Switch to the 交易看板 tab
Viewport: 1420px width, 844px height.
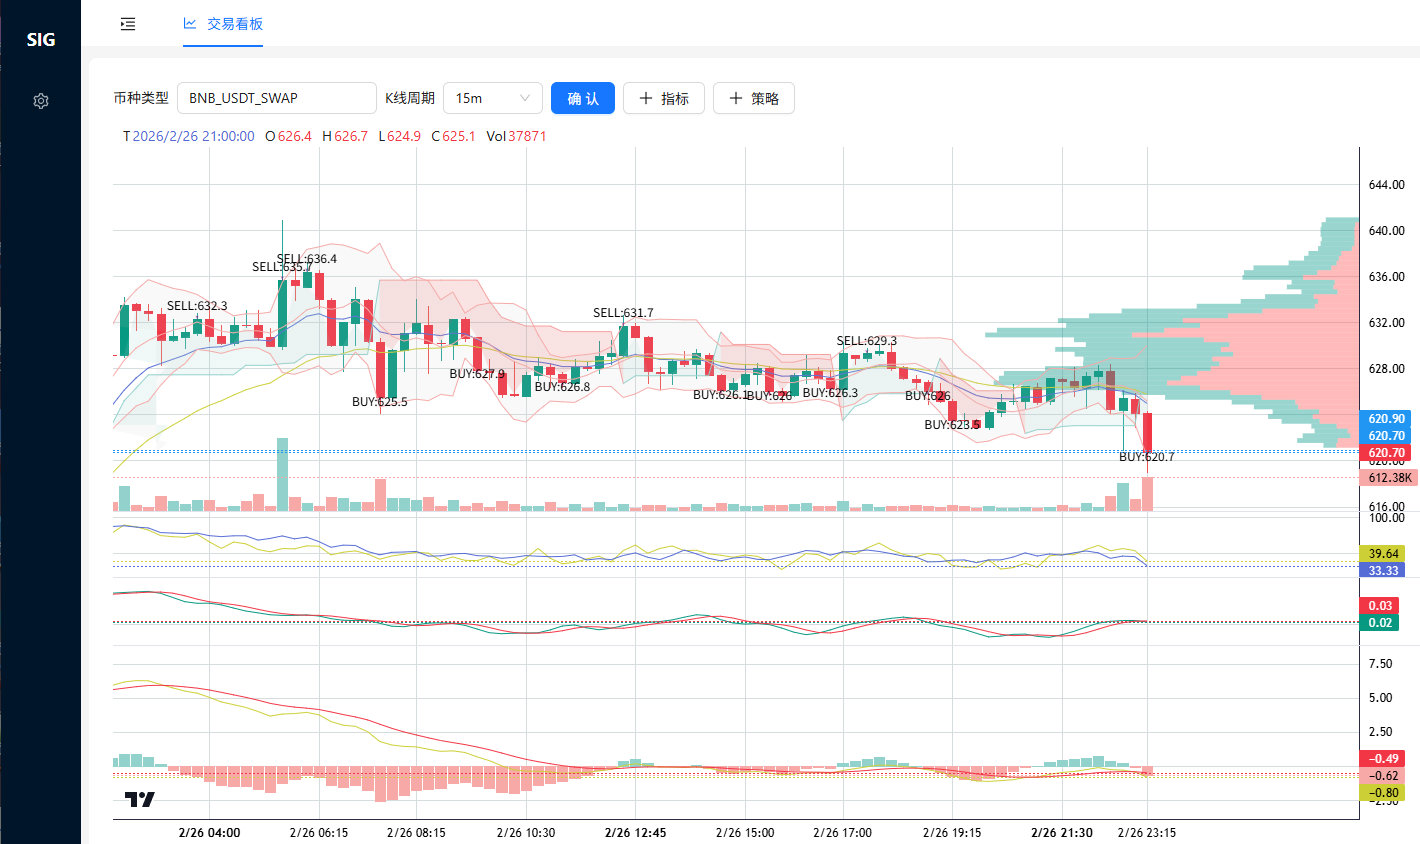pyautogui.click(x=223, y=24)
